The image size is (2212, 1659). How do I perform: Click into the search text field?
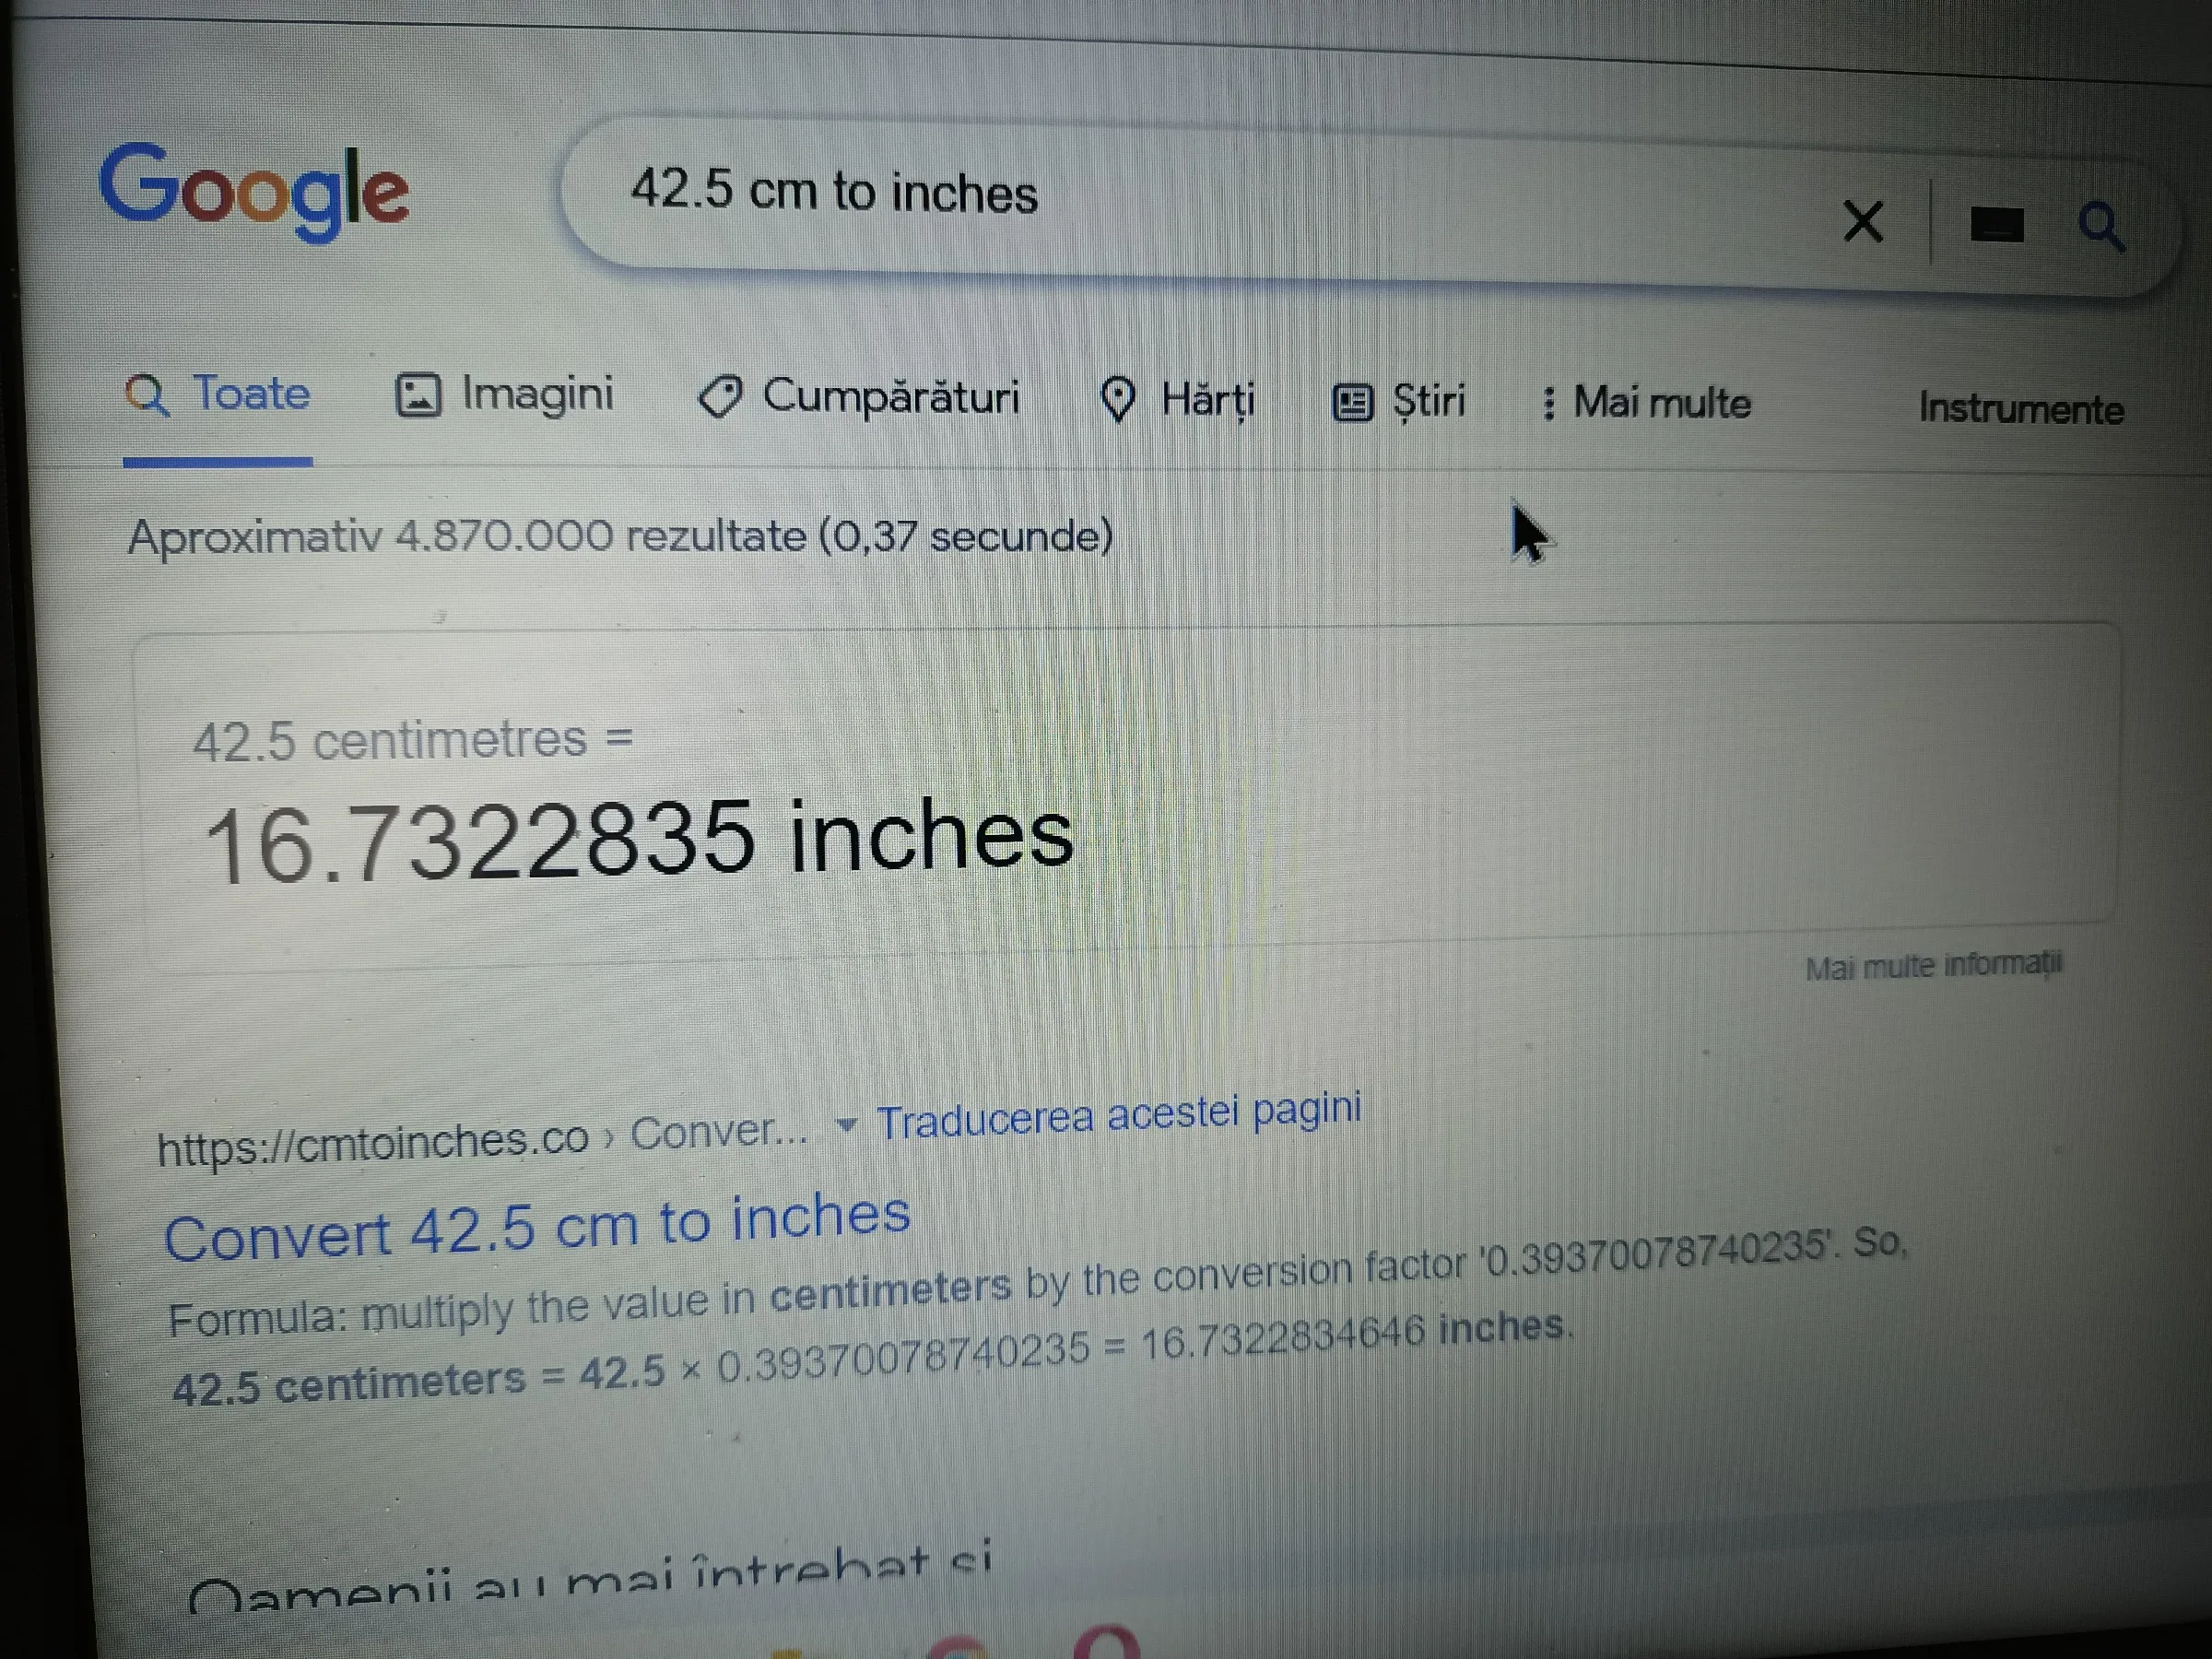1200,195
